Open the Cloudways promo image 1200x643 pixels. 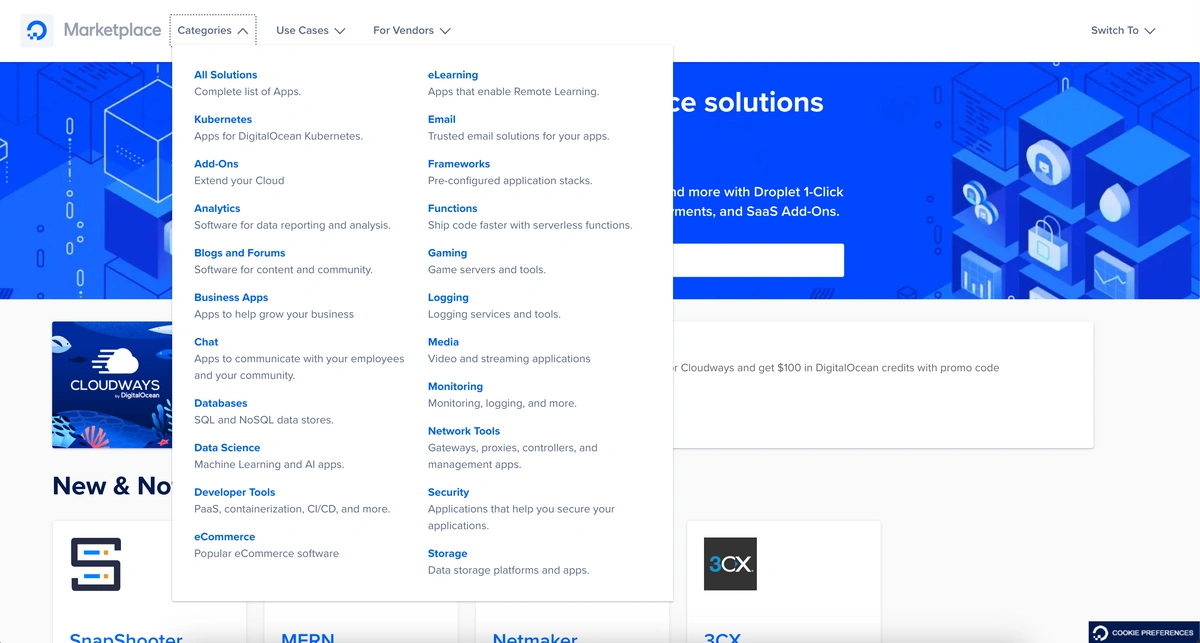[x=112, y=385]
